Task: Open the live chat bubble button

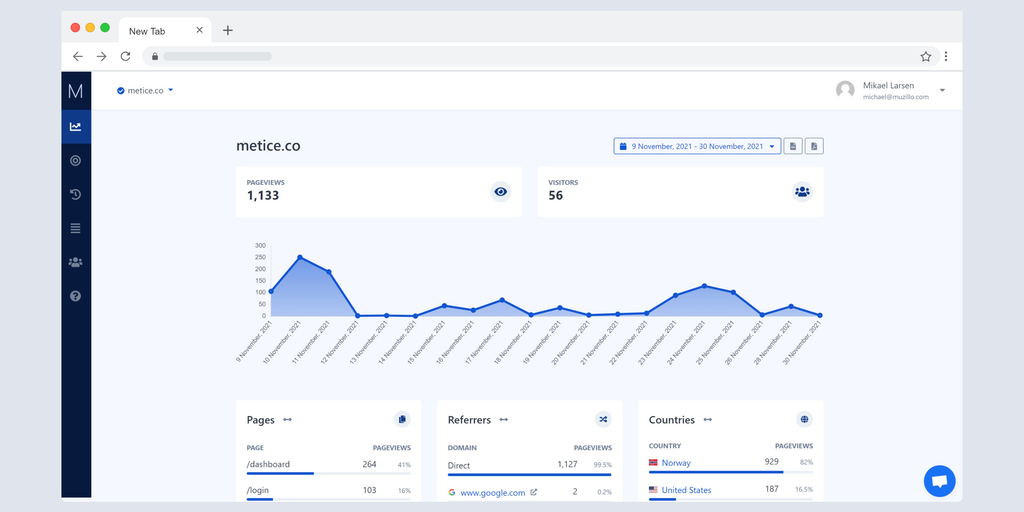Action: coord(939,481)
